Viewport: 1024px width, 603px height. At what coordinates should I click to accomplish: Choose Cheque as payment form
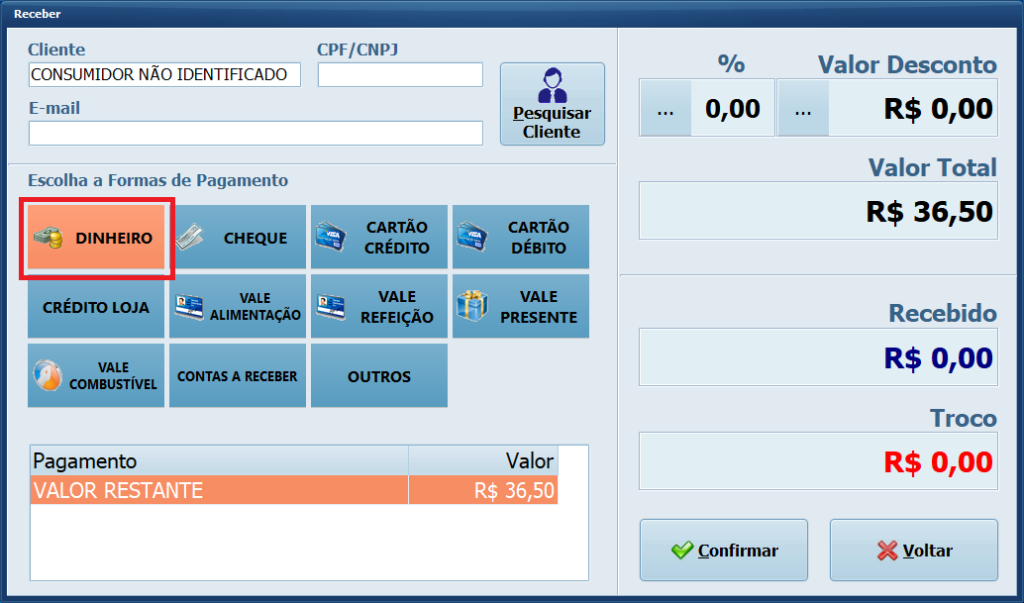point(238,238)
